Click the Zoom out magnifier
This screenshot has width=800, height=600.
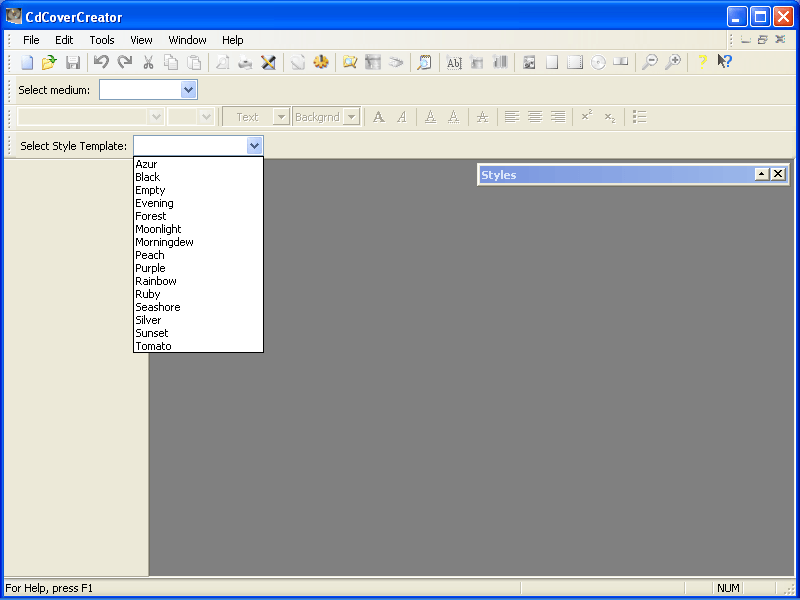(x=649, y=62)
